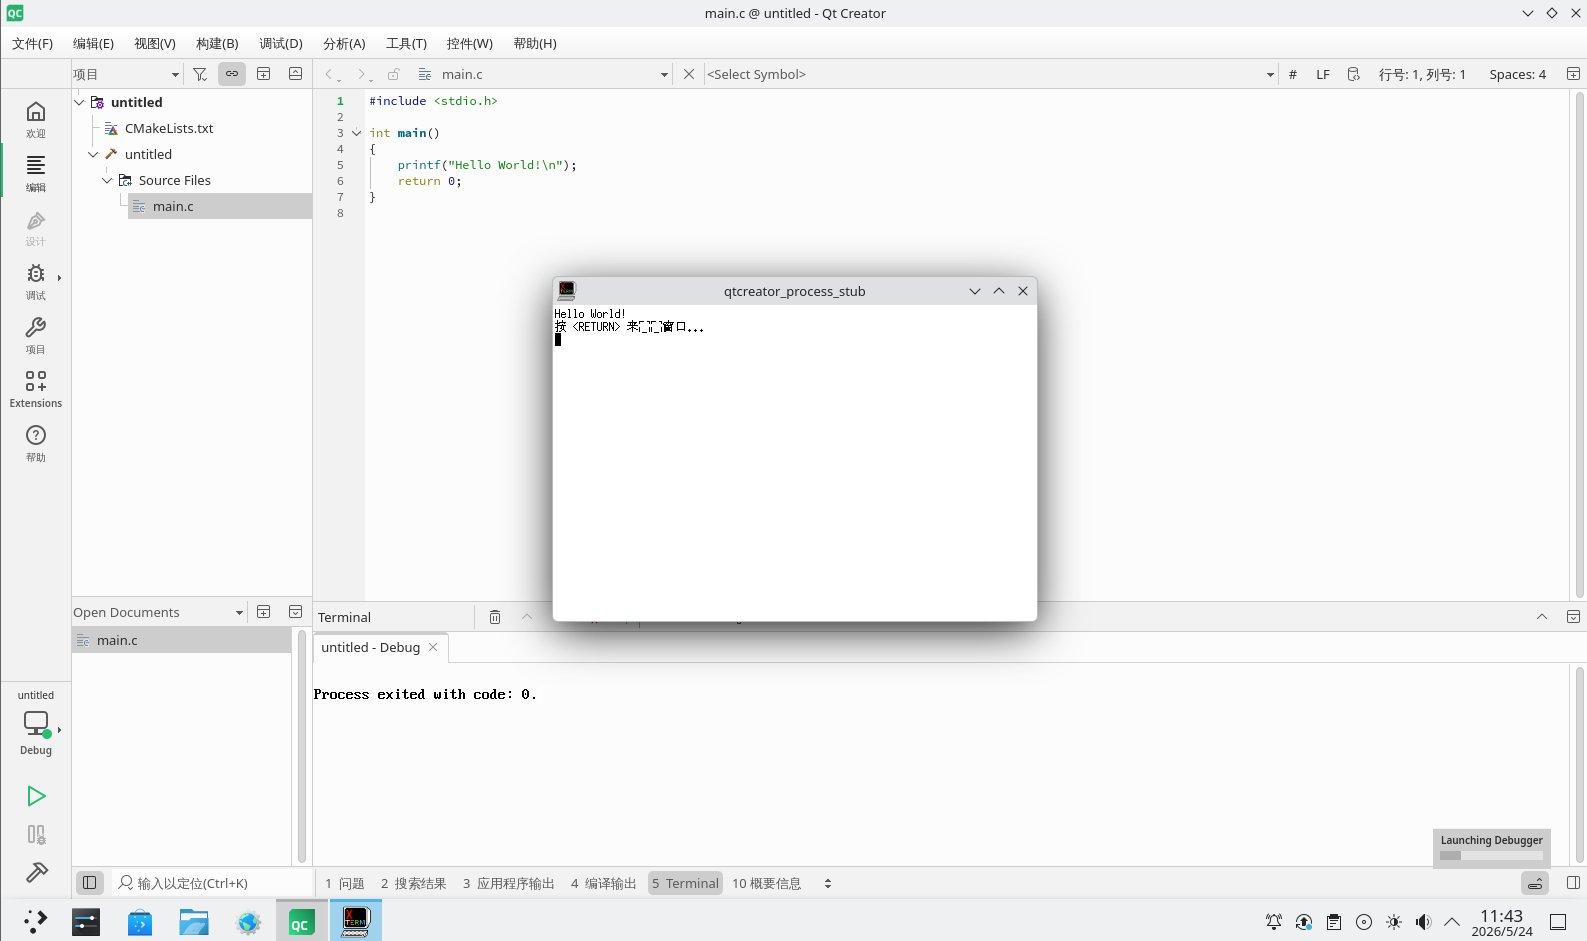Clear the Terminal pane with trash icon
The width and height of the screenshot is (1587, 941).
pyautogui.click(x=495, y=617)
